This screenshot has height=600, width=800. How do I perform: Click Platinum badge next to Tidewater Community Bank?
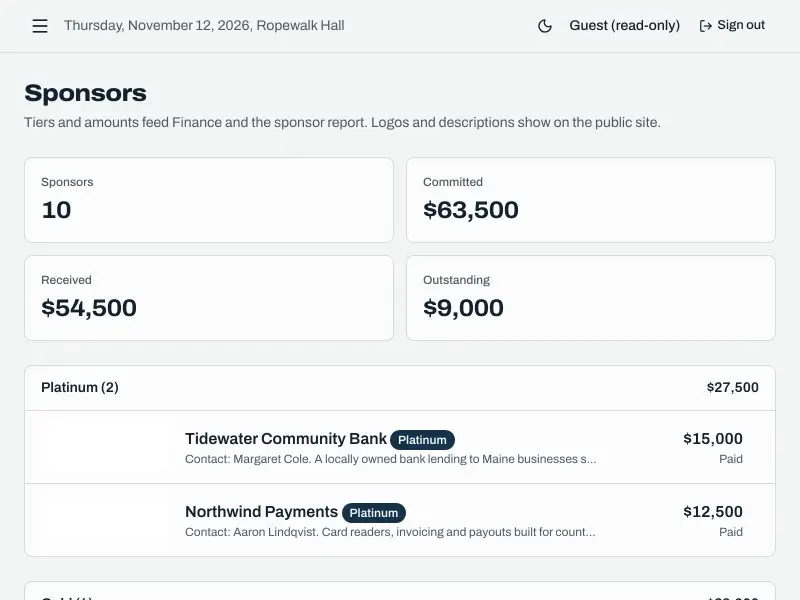coord(422,440)
